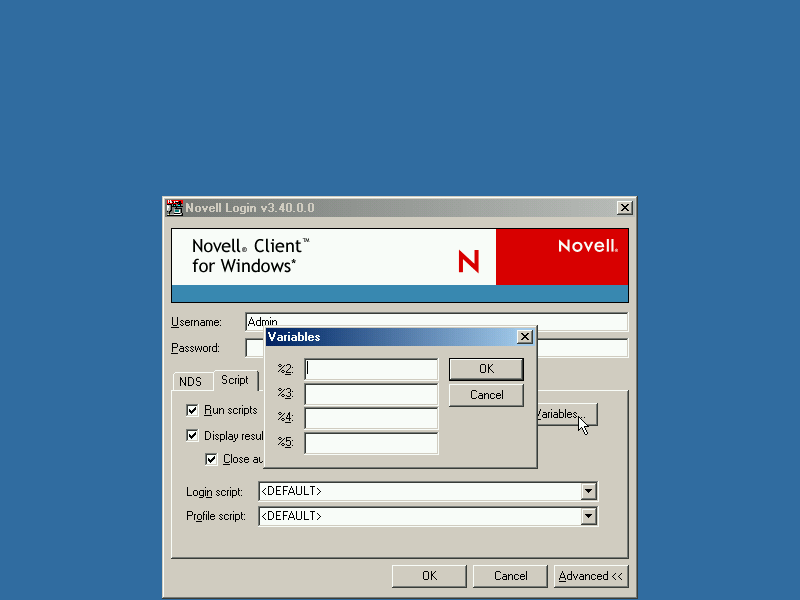Toggle the Display results window checkbox
Viewport: 800px width, 600px height.
(x=192, y=435)
